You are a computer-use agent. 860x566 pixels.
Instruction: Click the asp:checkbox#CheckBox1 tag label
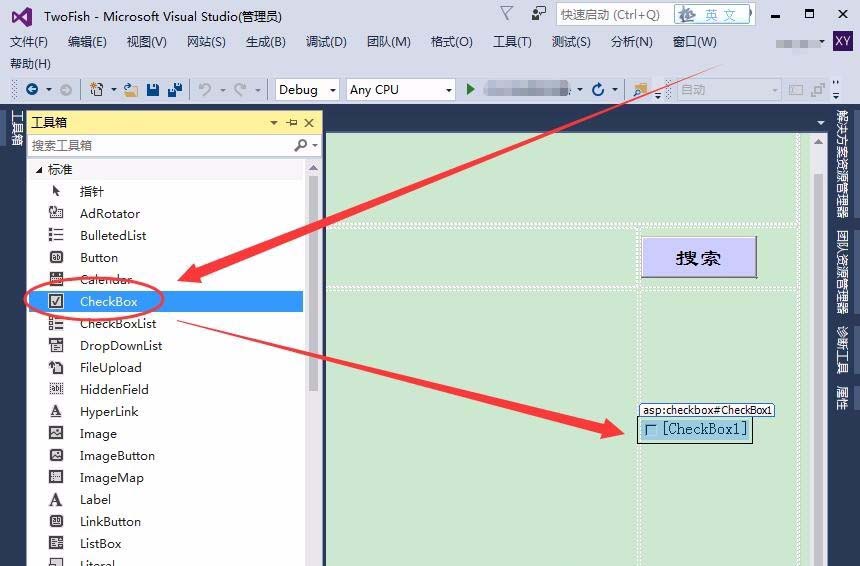707,410
